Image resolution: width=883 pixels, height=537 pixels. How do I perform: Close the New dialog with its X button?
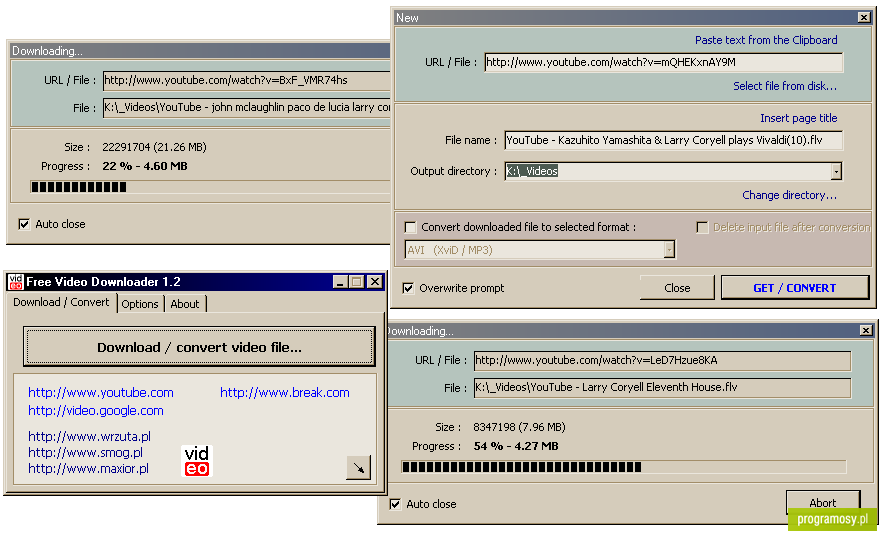[x=864, y=17]
